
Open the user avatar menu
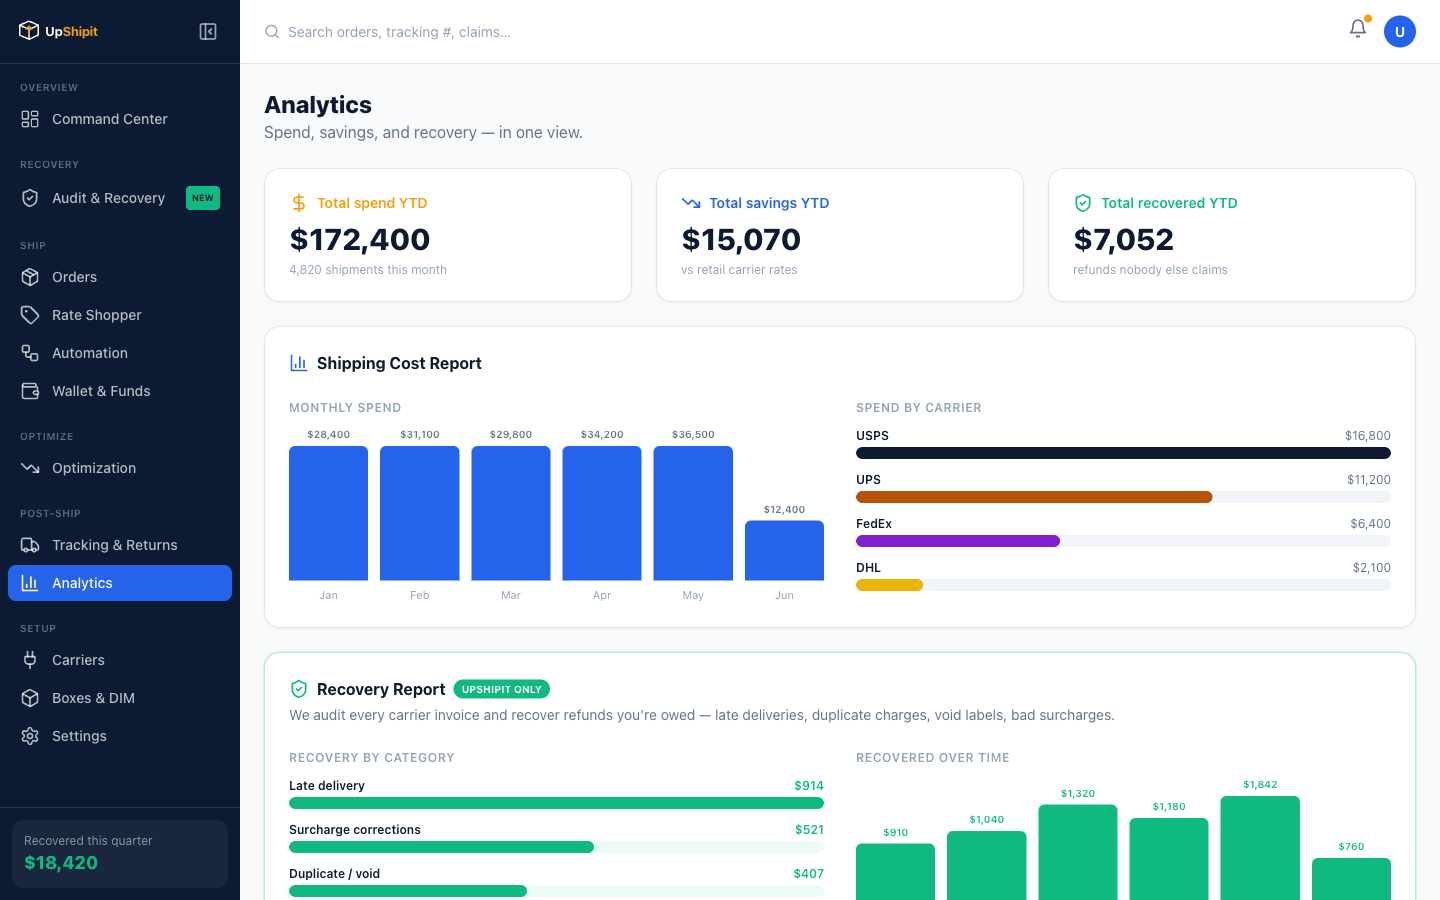tap(1400, 32)
